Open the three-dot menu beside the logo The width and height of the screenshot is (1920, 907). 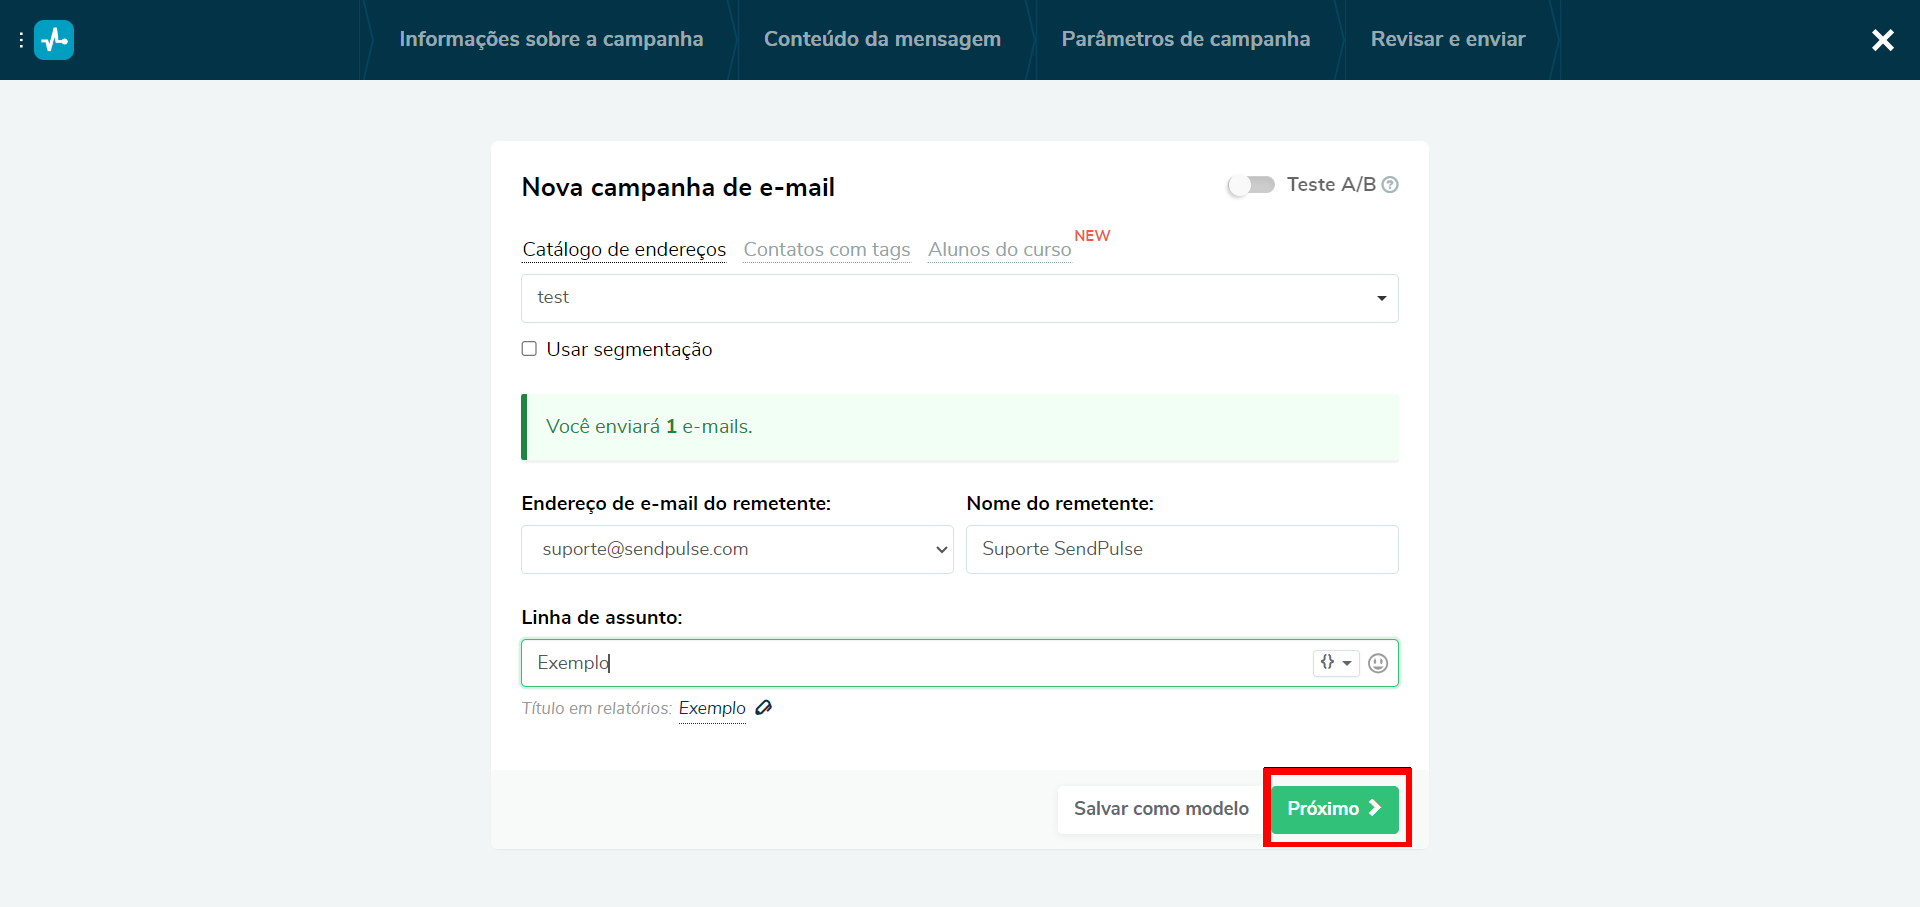21,40
